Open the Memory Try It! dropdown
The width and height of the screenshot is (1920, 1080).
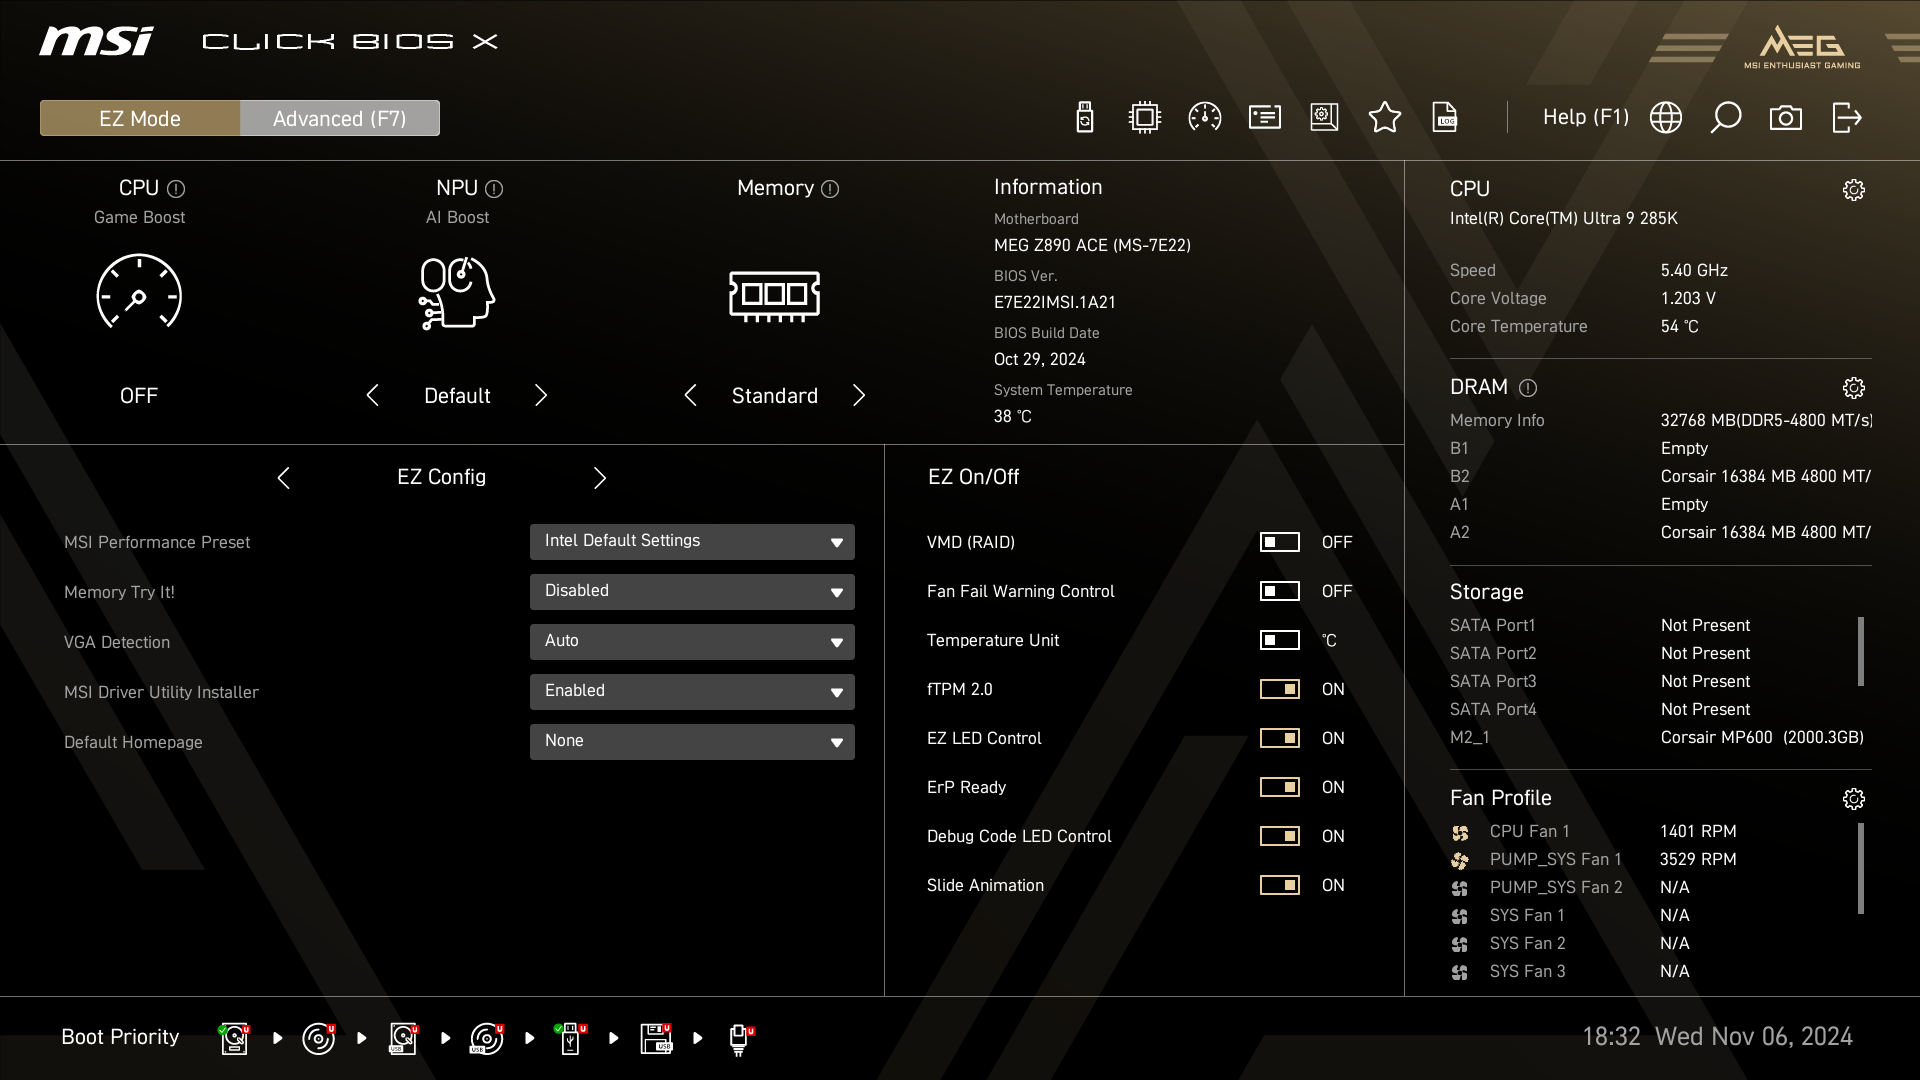point(692,592)
